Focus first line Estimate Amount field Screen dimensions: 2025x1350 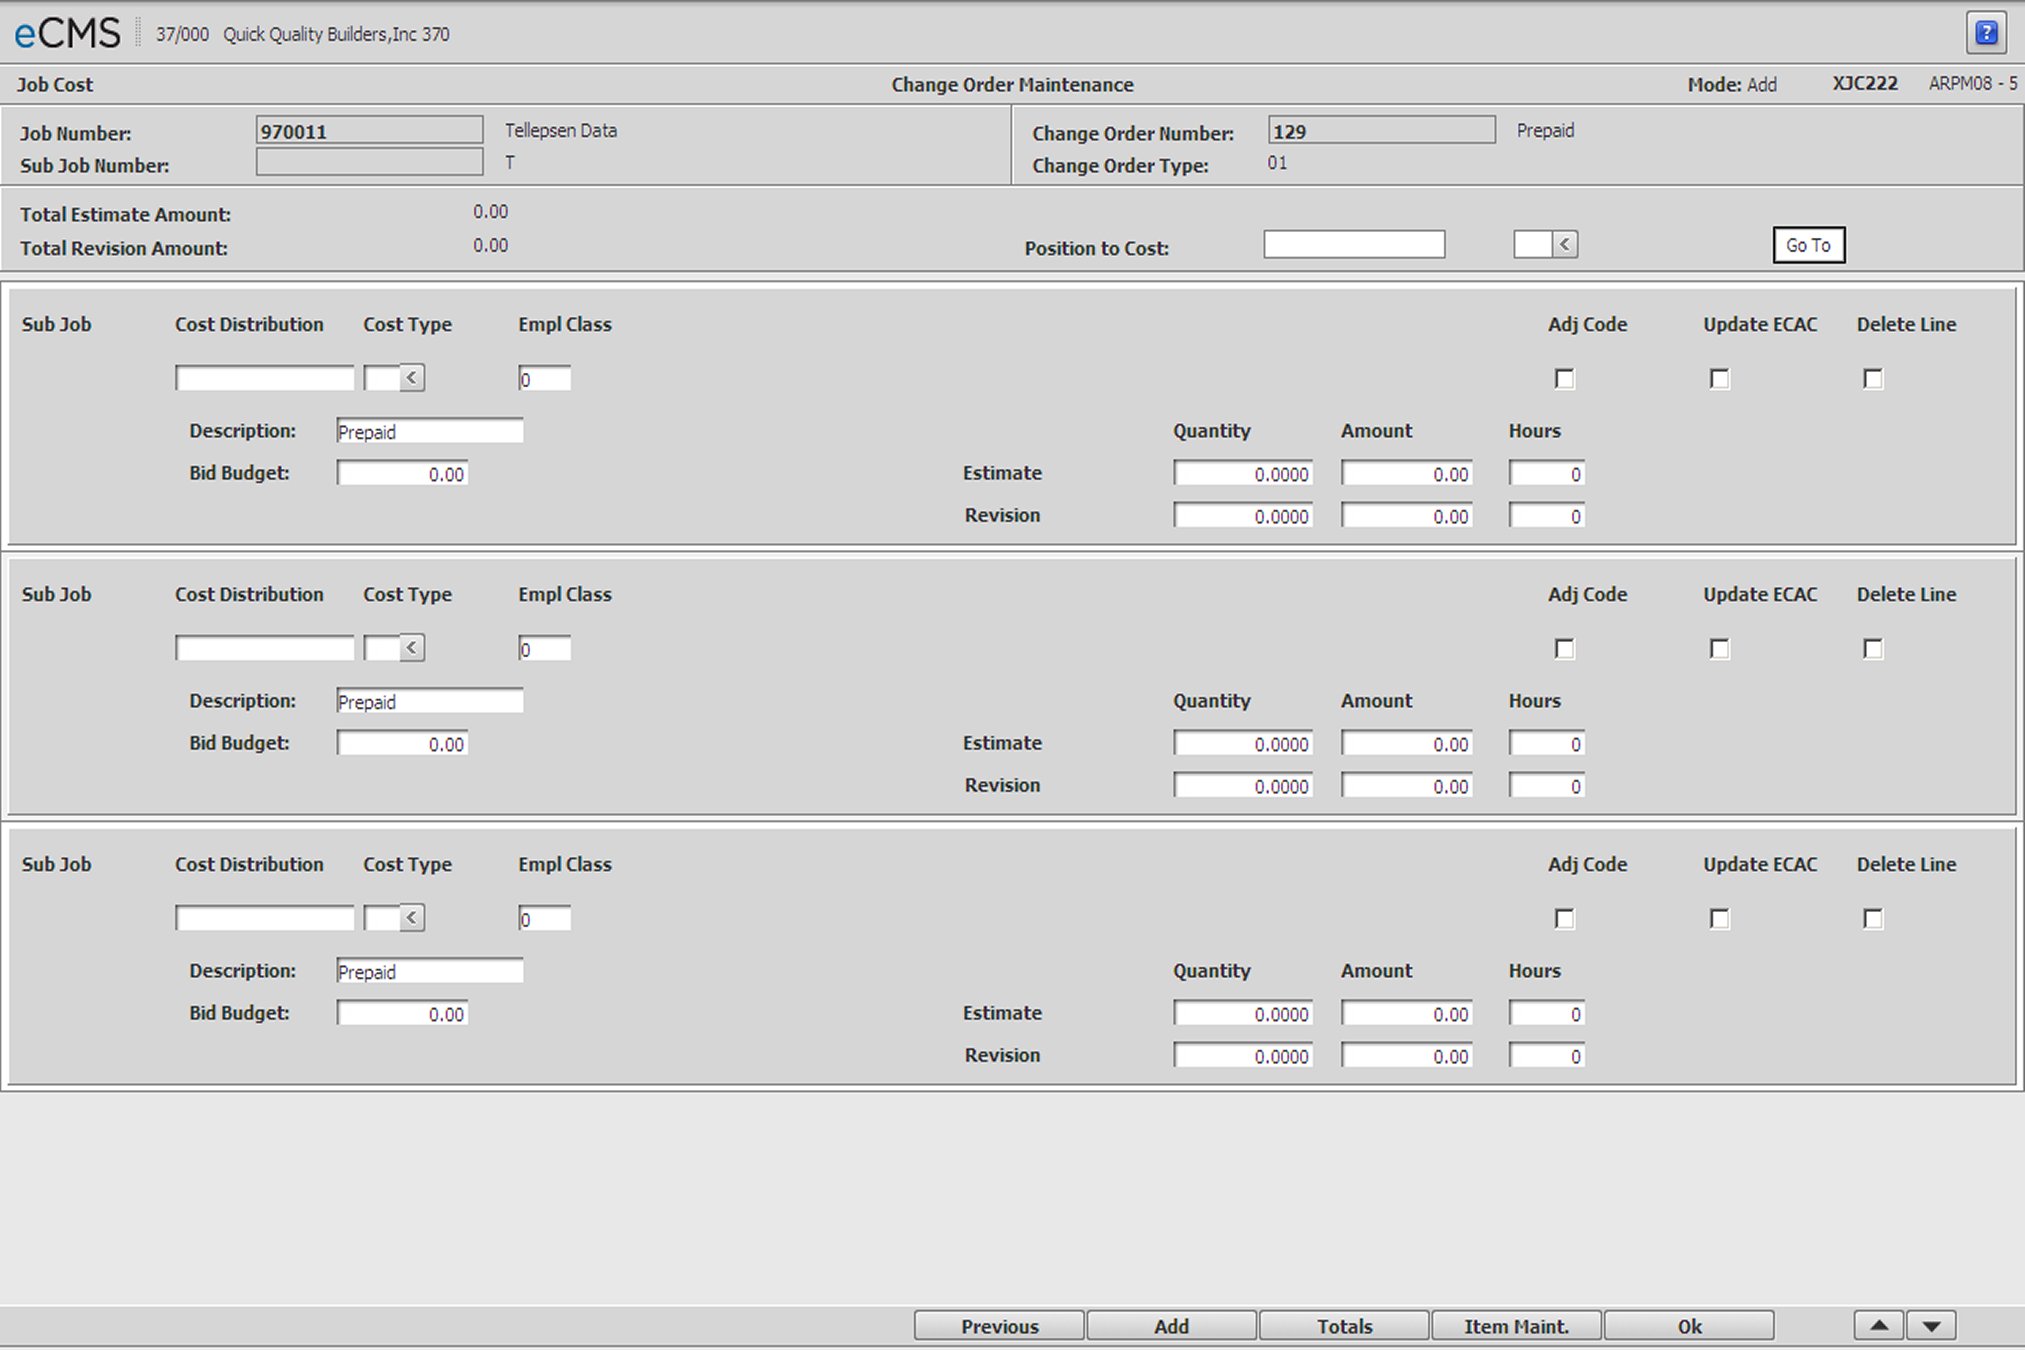[1406, 474]
